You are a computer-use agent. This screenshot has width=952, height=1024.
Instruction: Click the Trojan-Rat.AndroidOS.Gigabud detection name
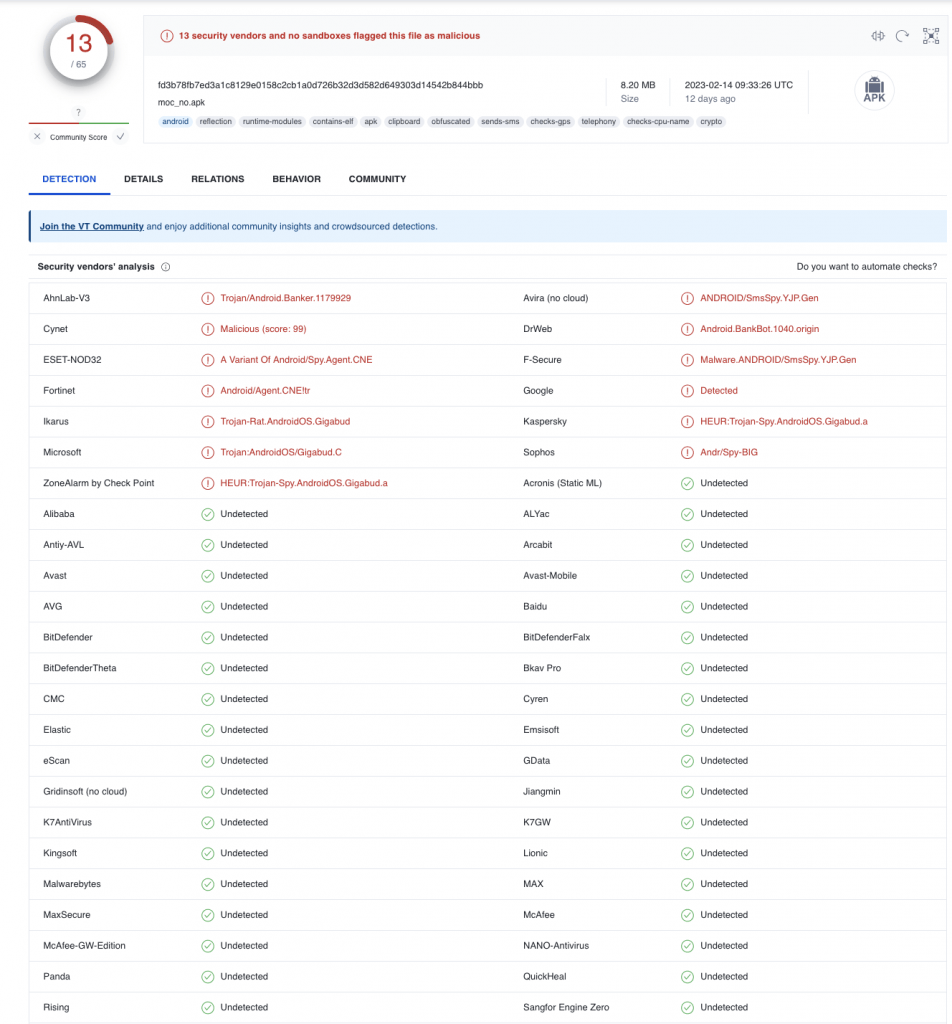point(285,422)
